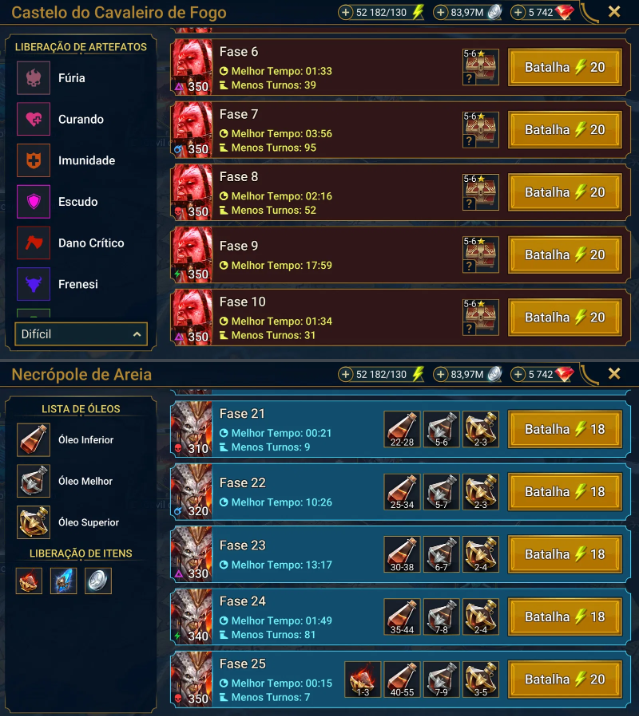The width and height of the screenshot is (639, 716).
Task: Click the Fase 8 boss portrait
Action: pos(192,192)
